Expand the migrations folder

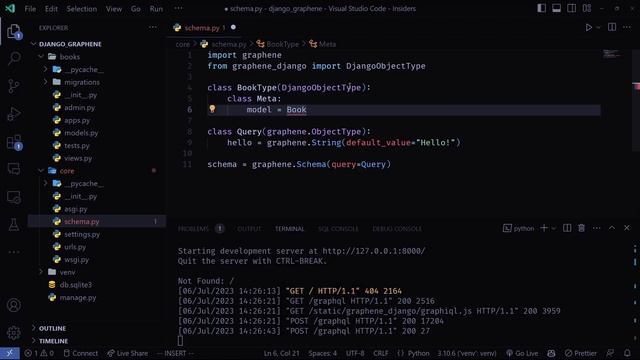coord(46,82)
